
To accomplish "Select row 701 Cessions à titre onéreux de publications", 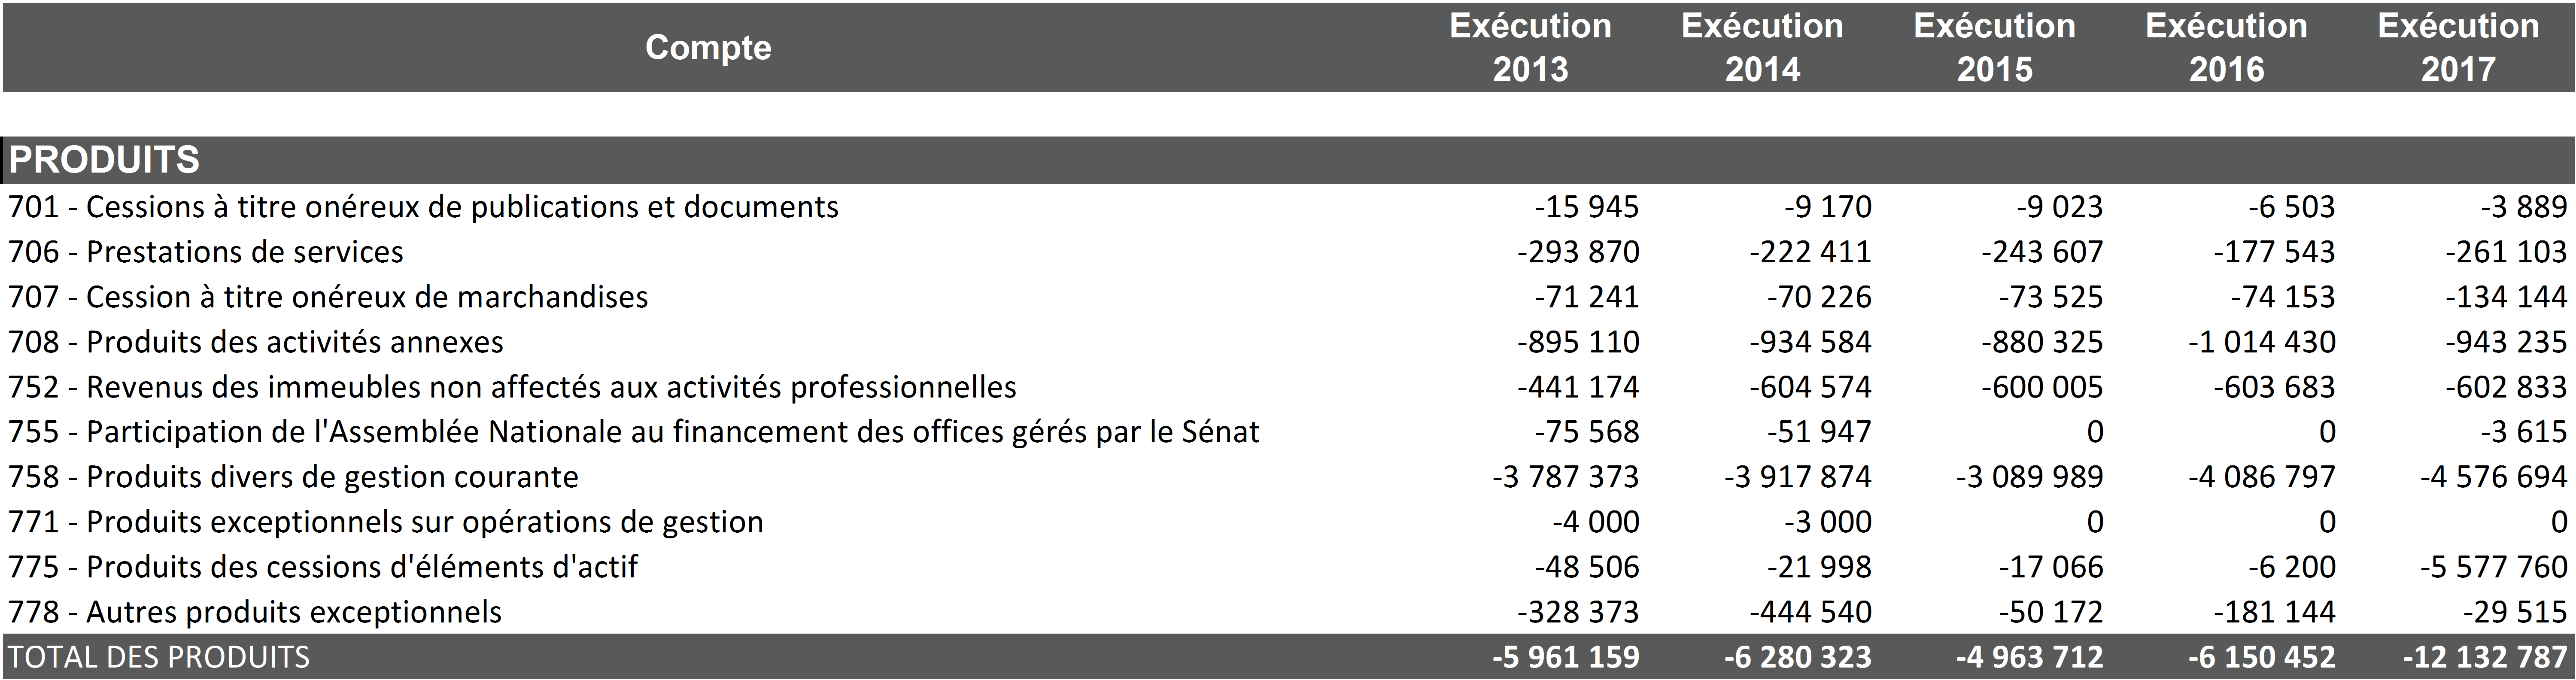I will (x=423, y=207).
